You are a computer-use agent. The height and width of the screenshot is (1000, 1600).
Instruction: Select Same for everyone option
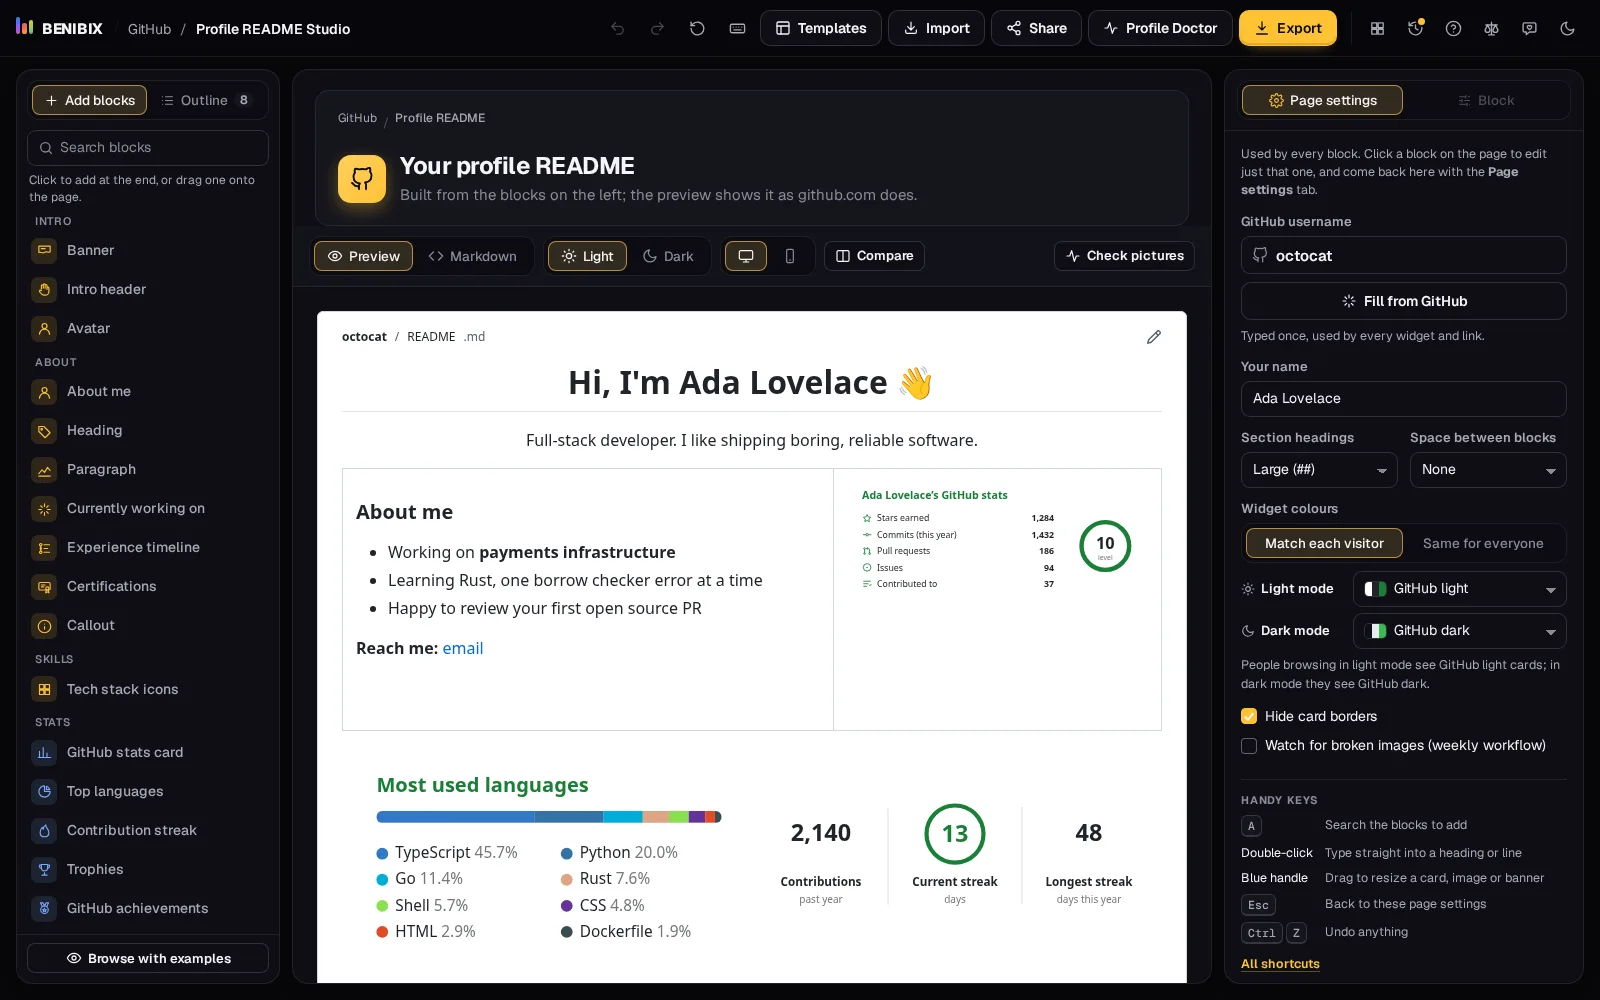[x=1483, y=543]
